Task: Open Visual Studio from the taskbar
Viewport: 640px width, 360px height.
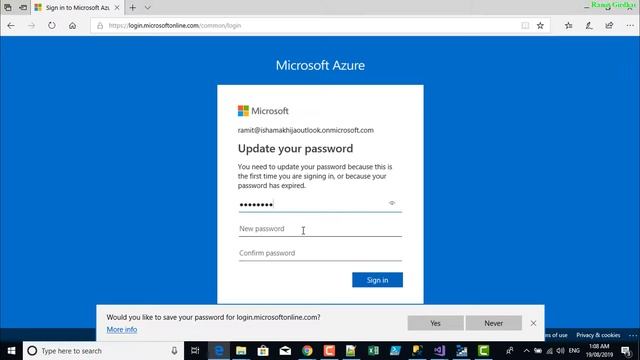Action: 439,351
